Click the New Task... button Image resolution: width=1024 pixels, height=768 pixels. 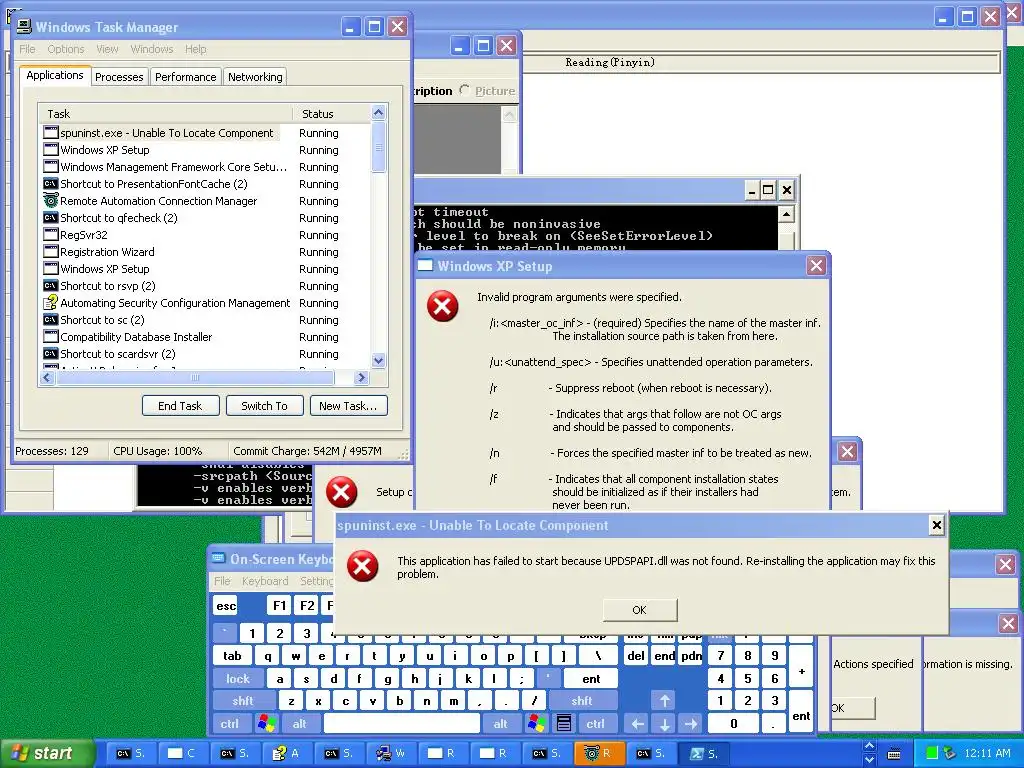coord(348,406)
